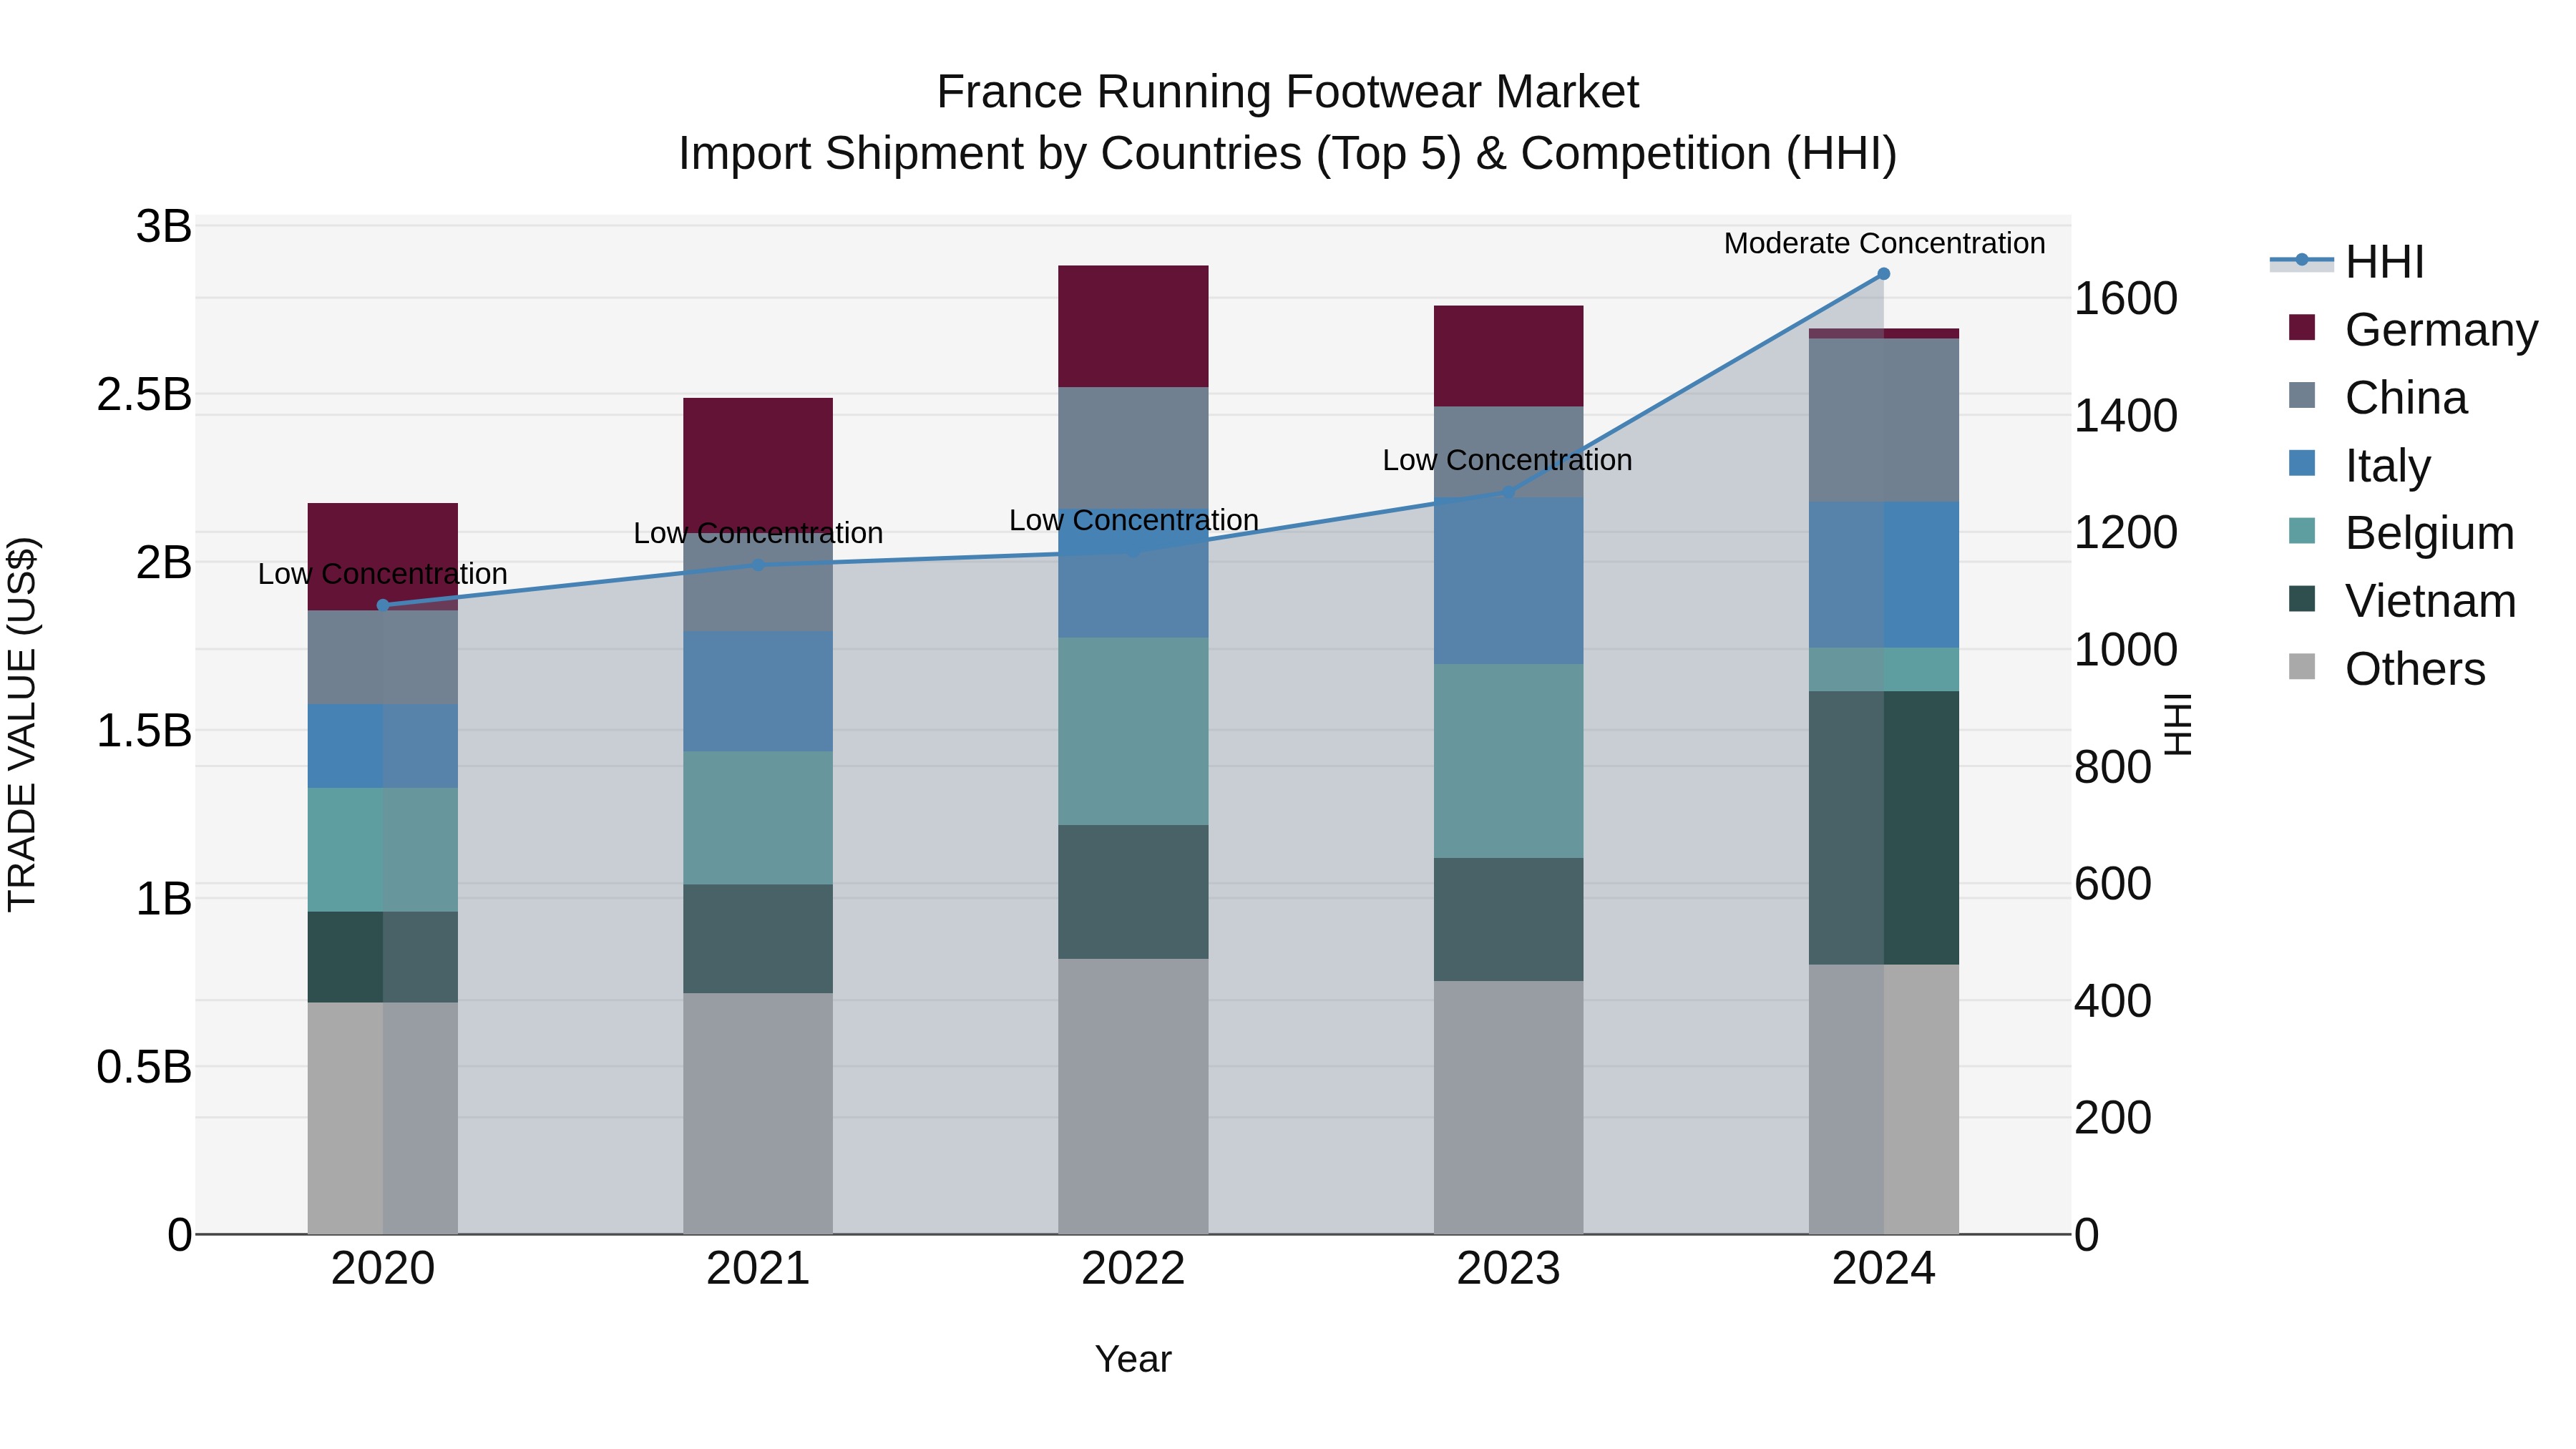Select the 2021 Others bar segment
The image size is (2576, 1449).
[758, 1114]
